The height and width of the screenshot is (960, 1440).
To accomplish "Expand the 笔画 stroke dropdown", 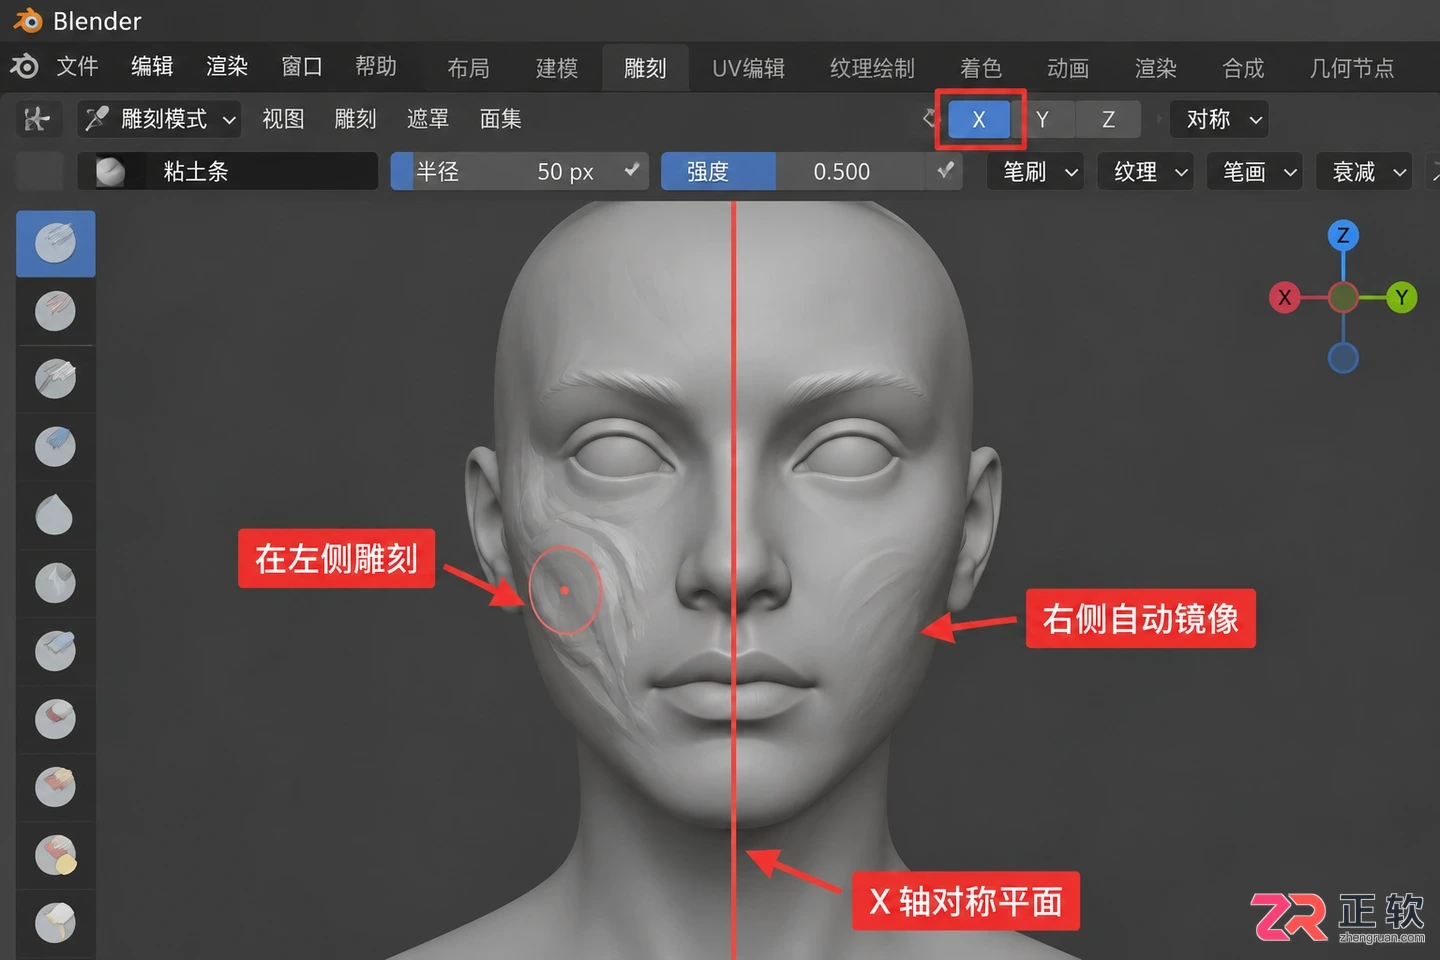I will (1255, 172).
